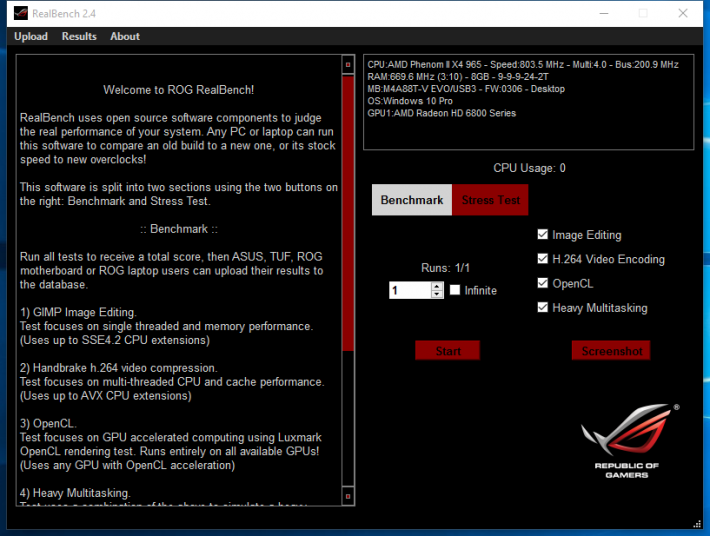Click '(Uses up to AVX CPU extensions)' line
This screenshot has height=536, width=710.
click(106, 396)
